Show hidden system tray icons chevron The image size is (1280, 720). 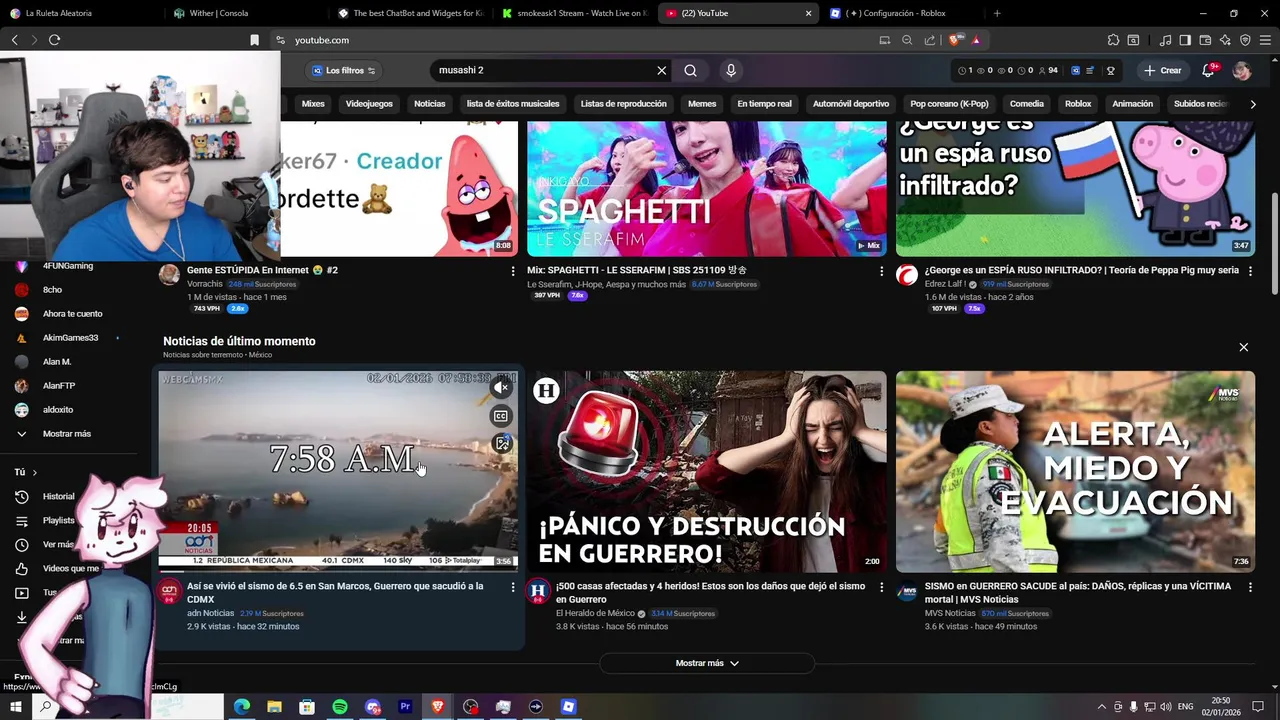click(x=1102, y=707)
